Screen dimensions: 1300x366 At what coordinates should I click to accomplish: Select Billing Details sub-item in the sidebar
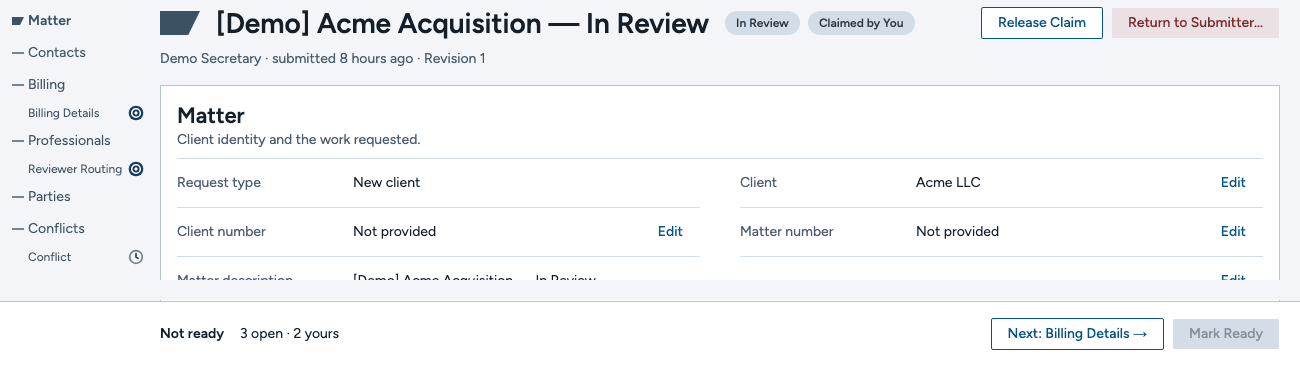pyautogui.click(x=64, y=113)
